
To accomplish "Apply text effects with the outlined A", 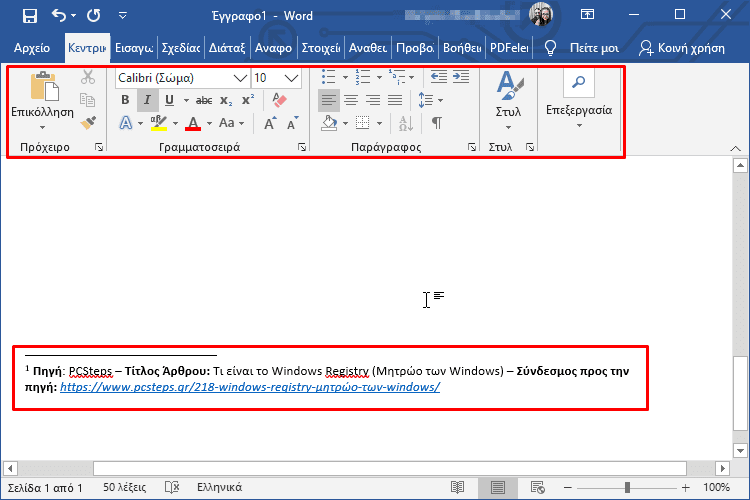I will (x=125, y=123).
